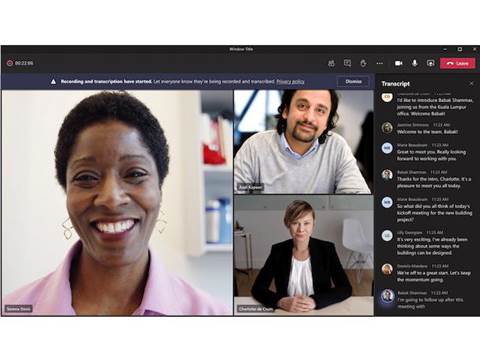480x360 pixels.
Task: Click the Transcript panel heading
Action: (395, 84)
